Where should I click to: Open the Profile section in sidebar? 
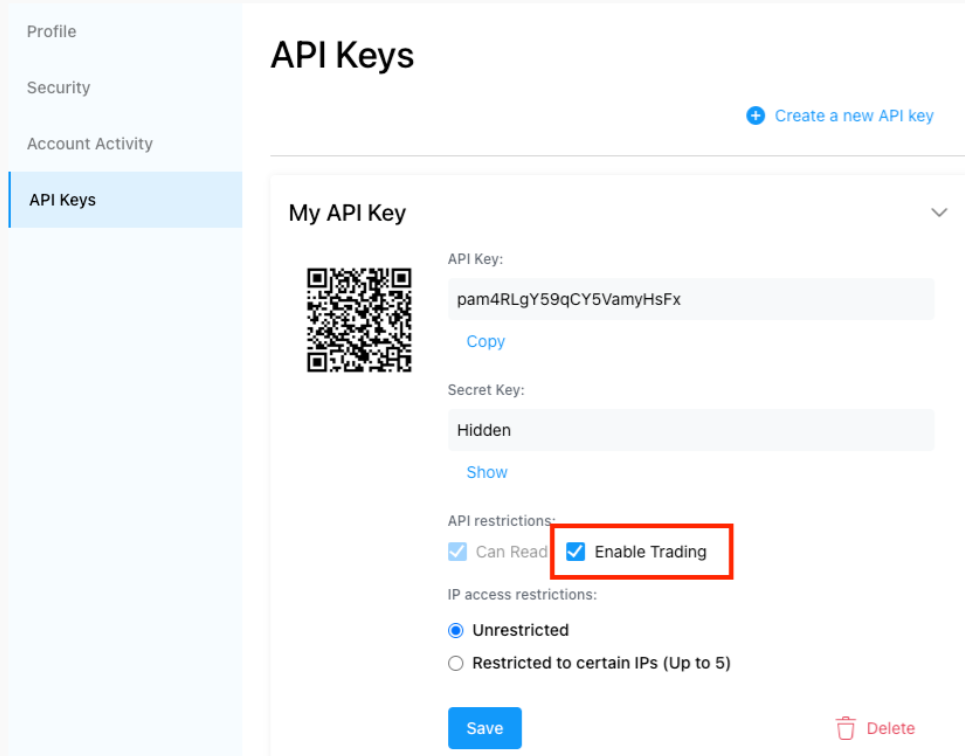point(52,31)
